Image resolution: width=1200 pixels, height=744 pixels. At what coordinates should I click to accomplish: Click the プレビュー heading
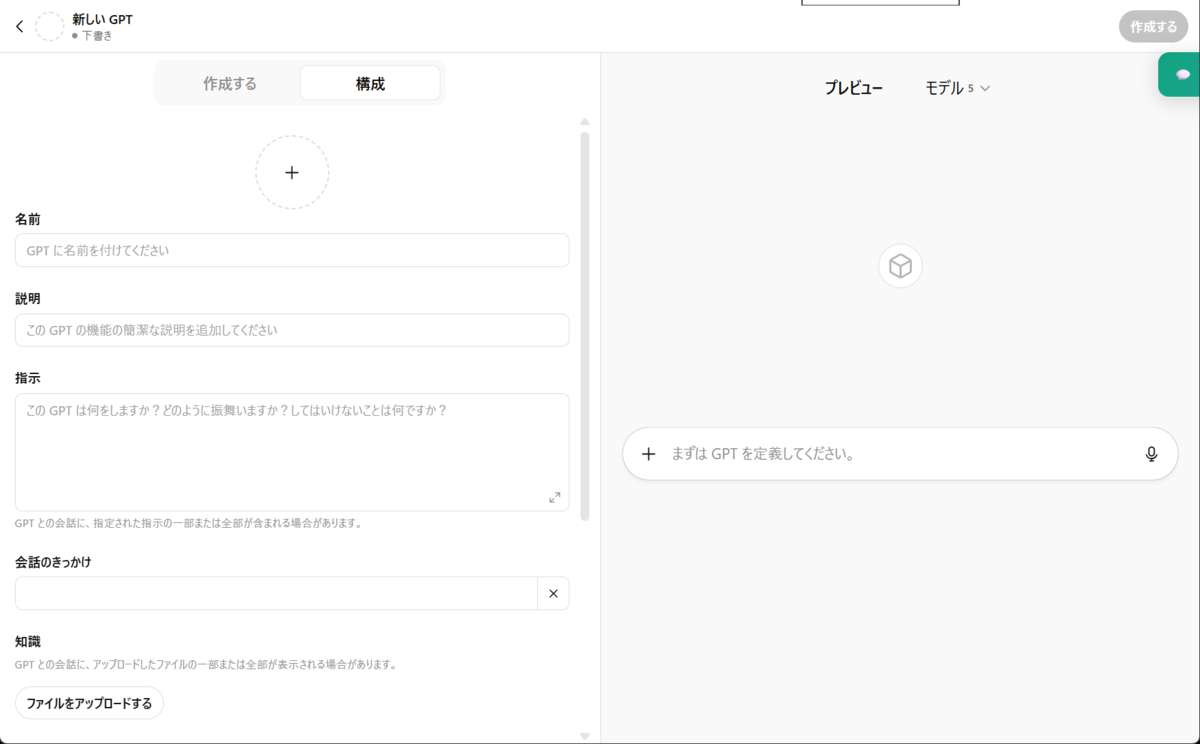point(853,88)
